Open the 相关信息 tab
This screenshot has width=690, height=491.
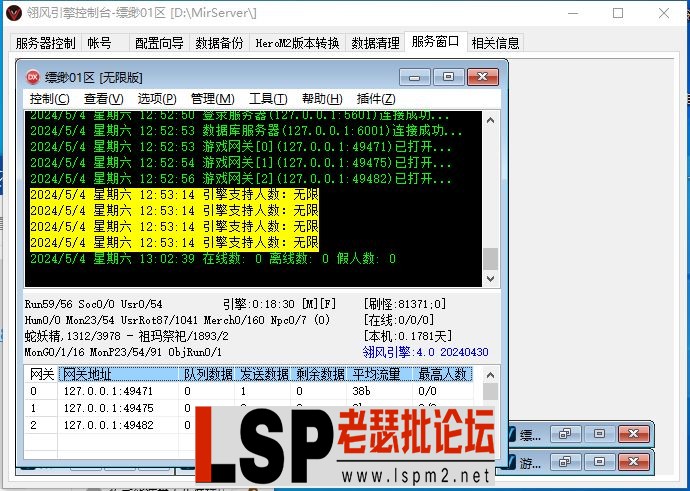(x=495, y=43)
